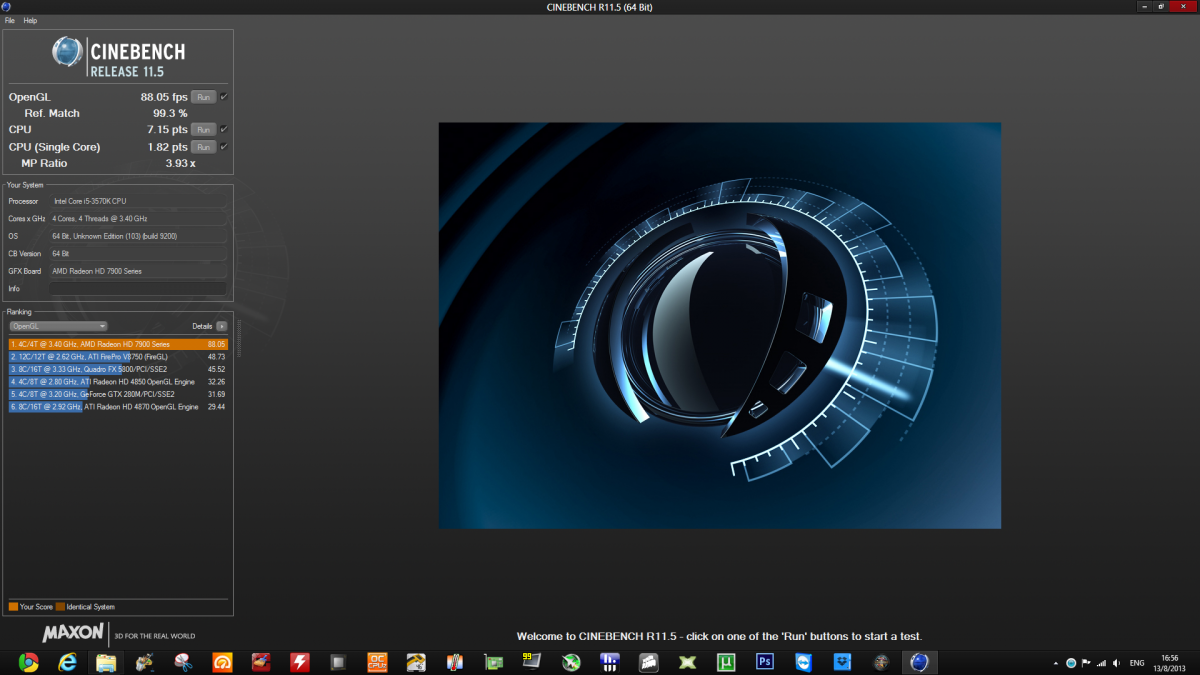This screenshot has height=675, width=1200.
Task: Select ranking row Quadro FX 5800
Action: pyautogui.click(x=118, y=369)
